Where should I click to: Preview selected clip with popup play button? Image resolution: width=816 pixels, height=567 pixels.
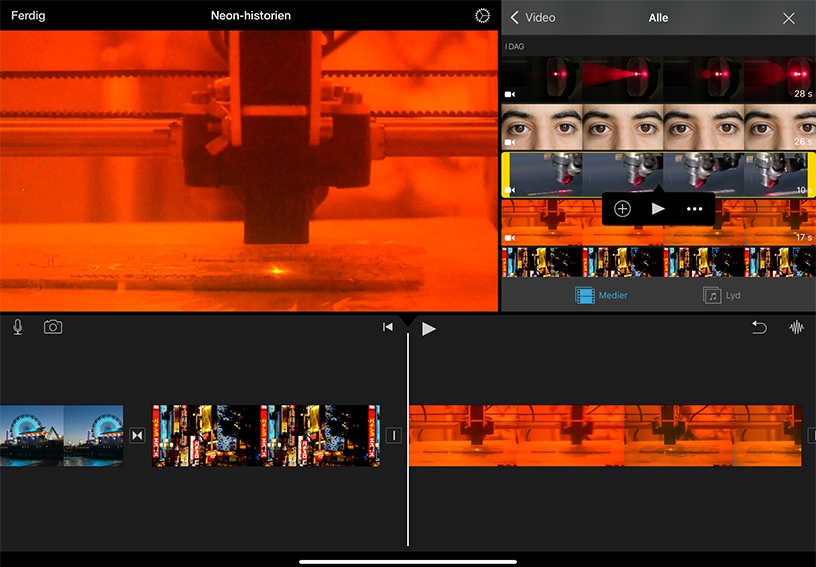pyautogui.click(x=658, y=209)
